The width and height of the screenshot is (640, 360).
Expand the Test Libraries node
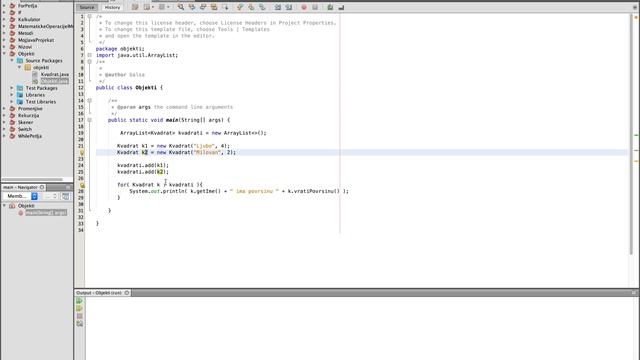coord(12,102)
